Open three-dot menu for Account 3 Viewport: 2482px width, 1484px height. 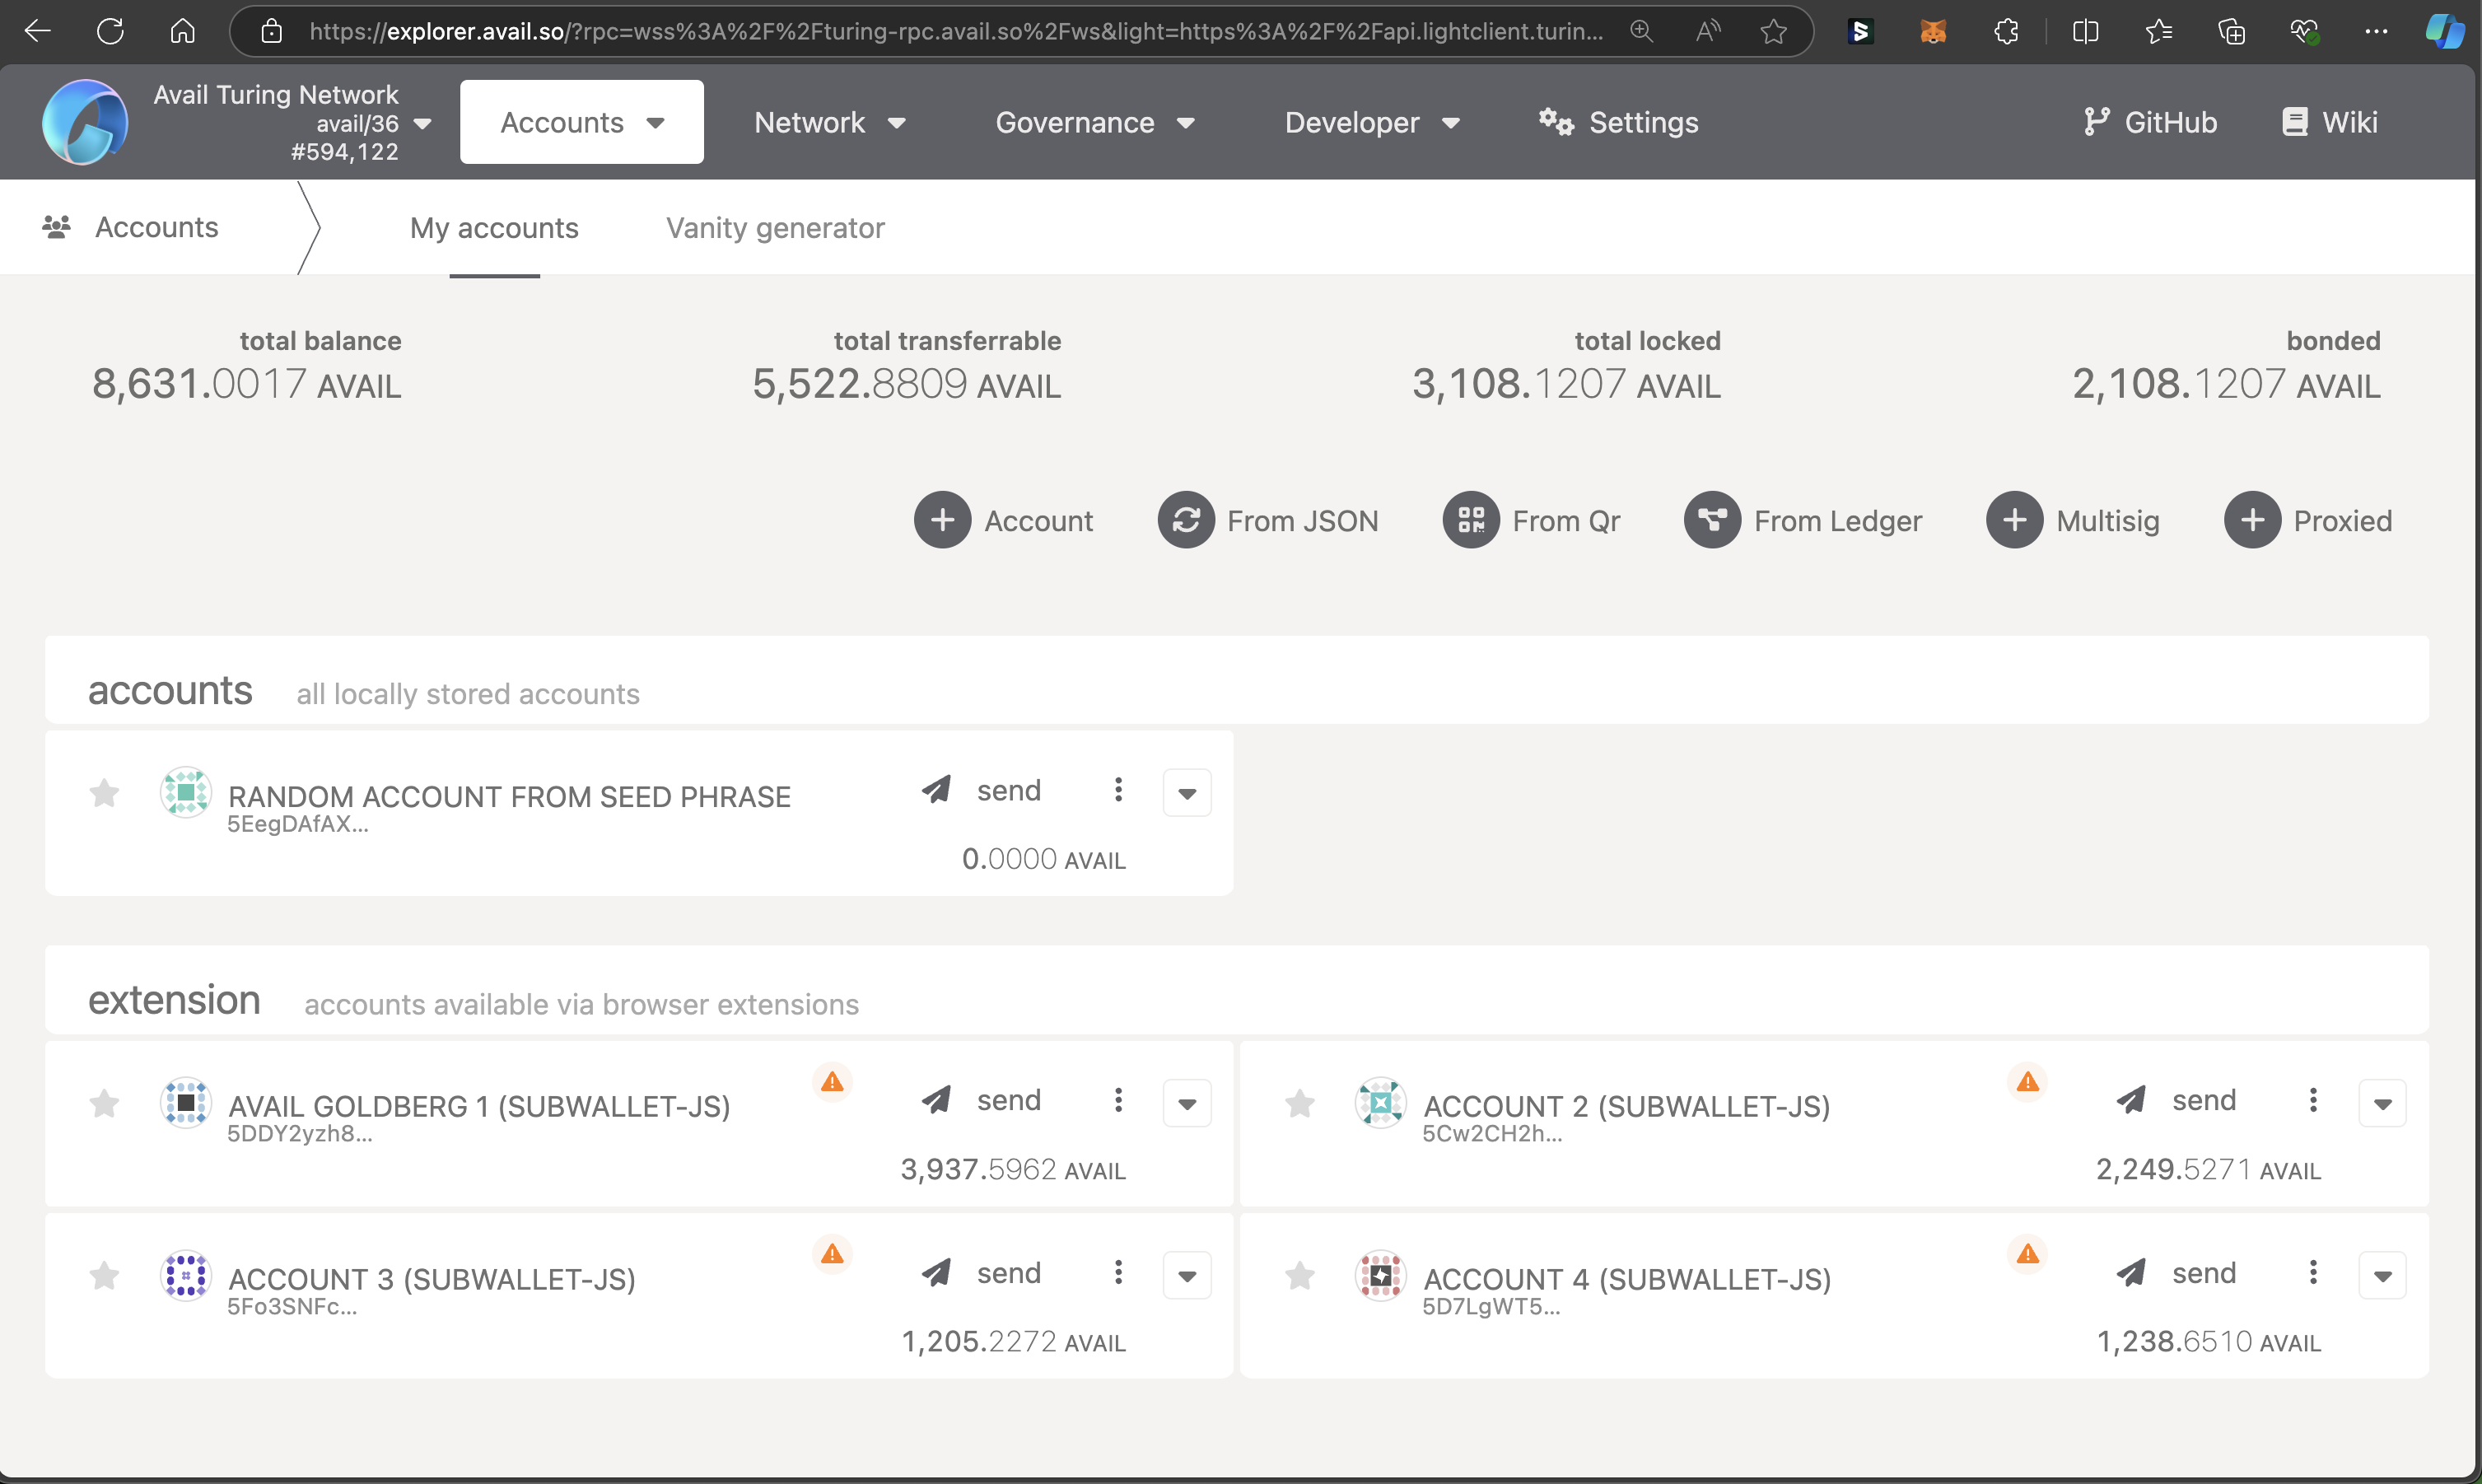[1118, 1273]
